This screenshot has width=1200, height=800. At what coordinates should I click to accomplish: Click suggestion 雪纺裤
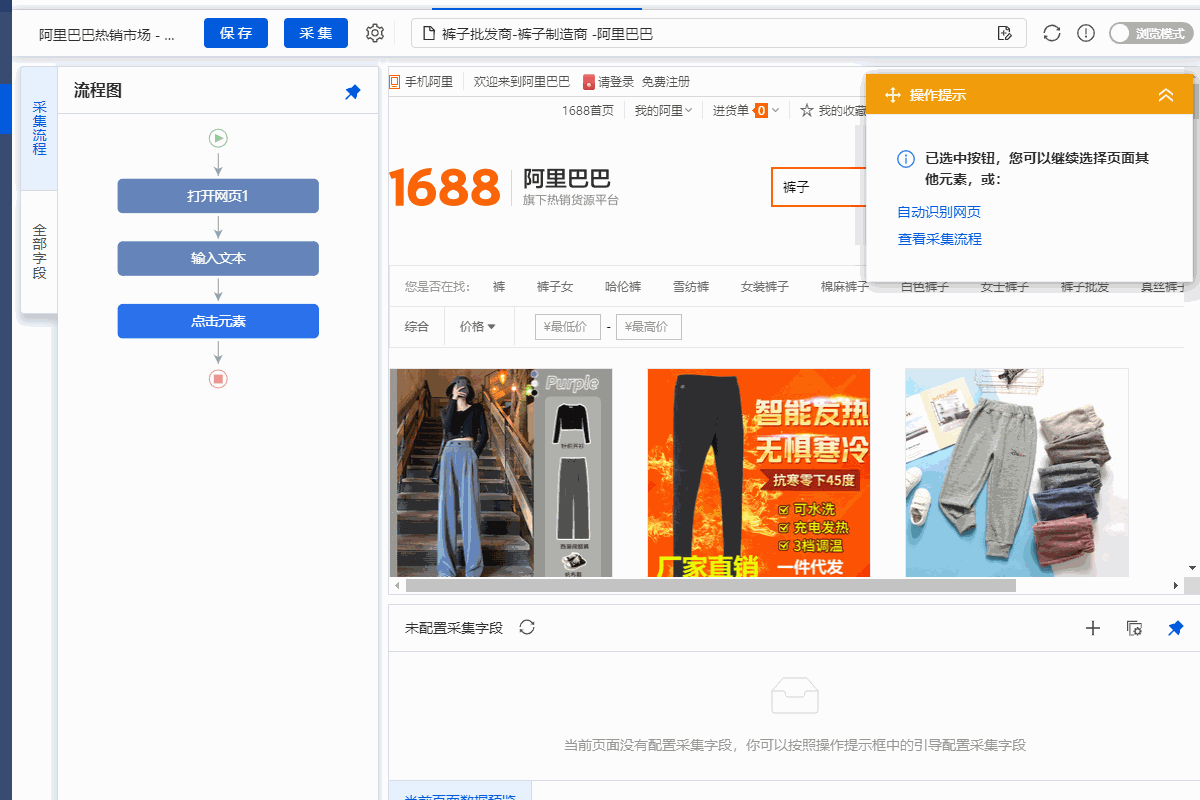tap(691, 287)
